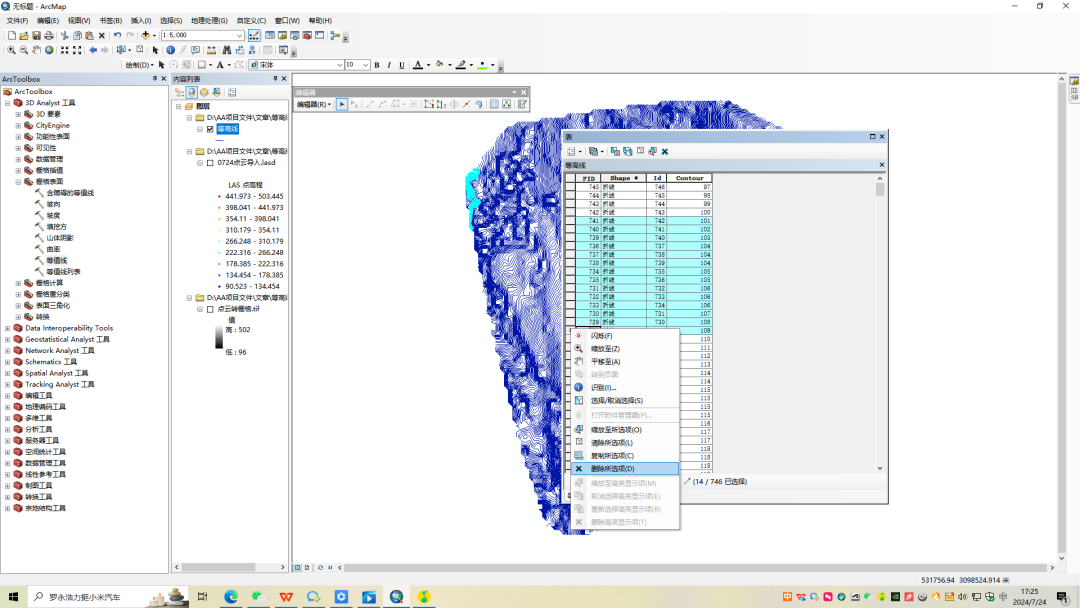Open the 文件(F) menu
The width and height of the screenshot is (1080, 608).
(x=17, y=21)
